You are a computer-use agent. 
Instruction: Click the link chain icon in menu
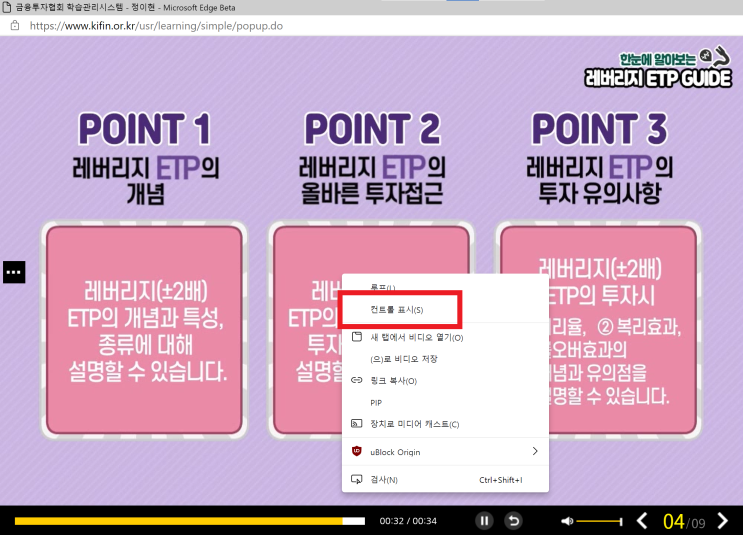(356, 380)
